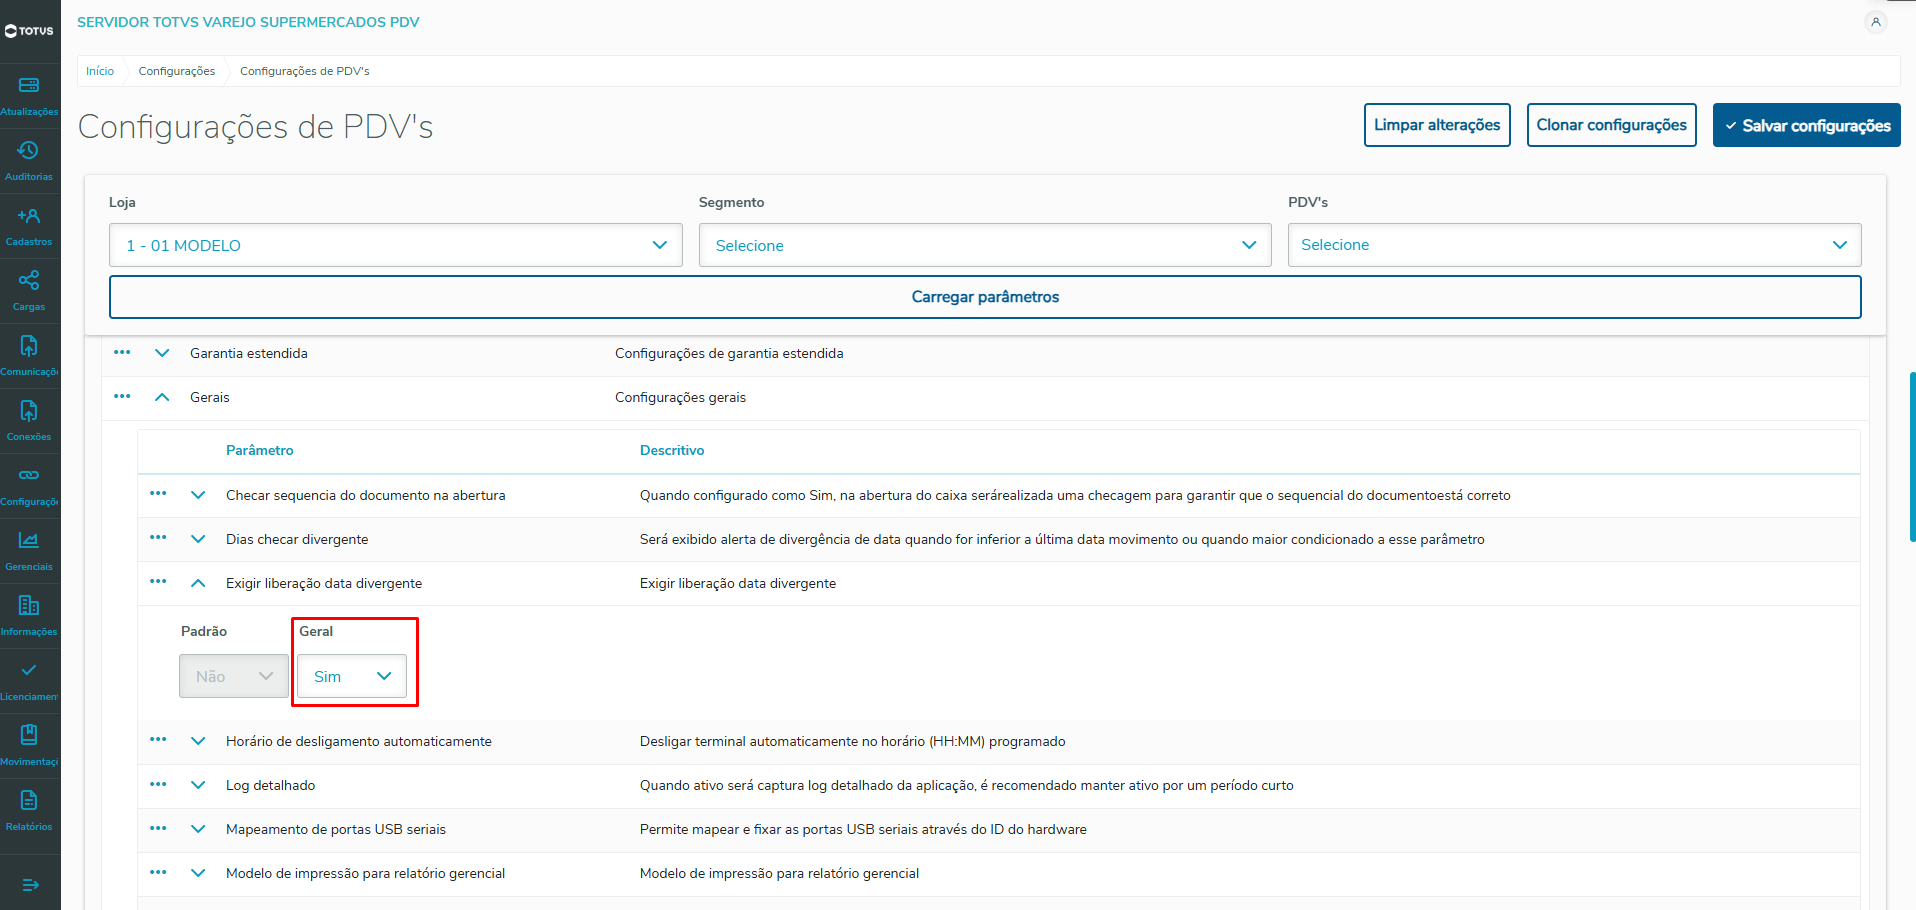Save with Salvar configurações button
Screen dimensions: 1916x910
click(x=1806, y=125)
